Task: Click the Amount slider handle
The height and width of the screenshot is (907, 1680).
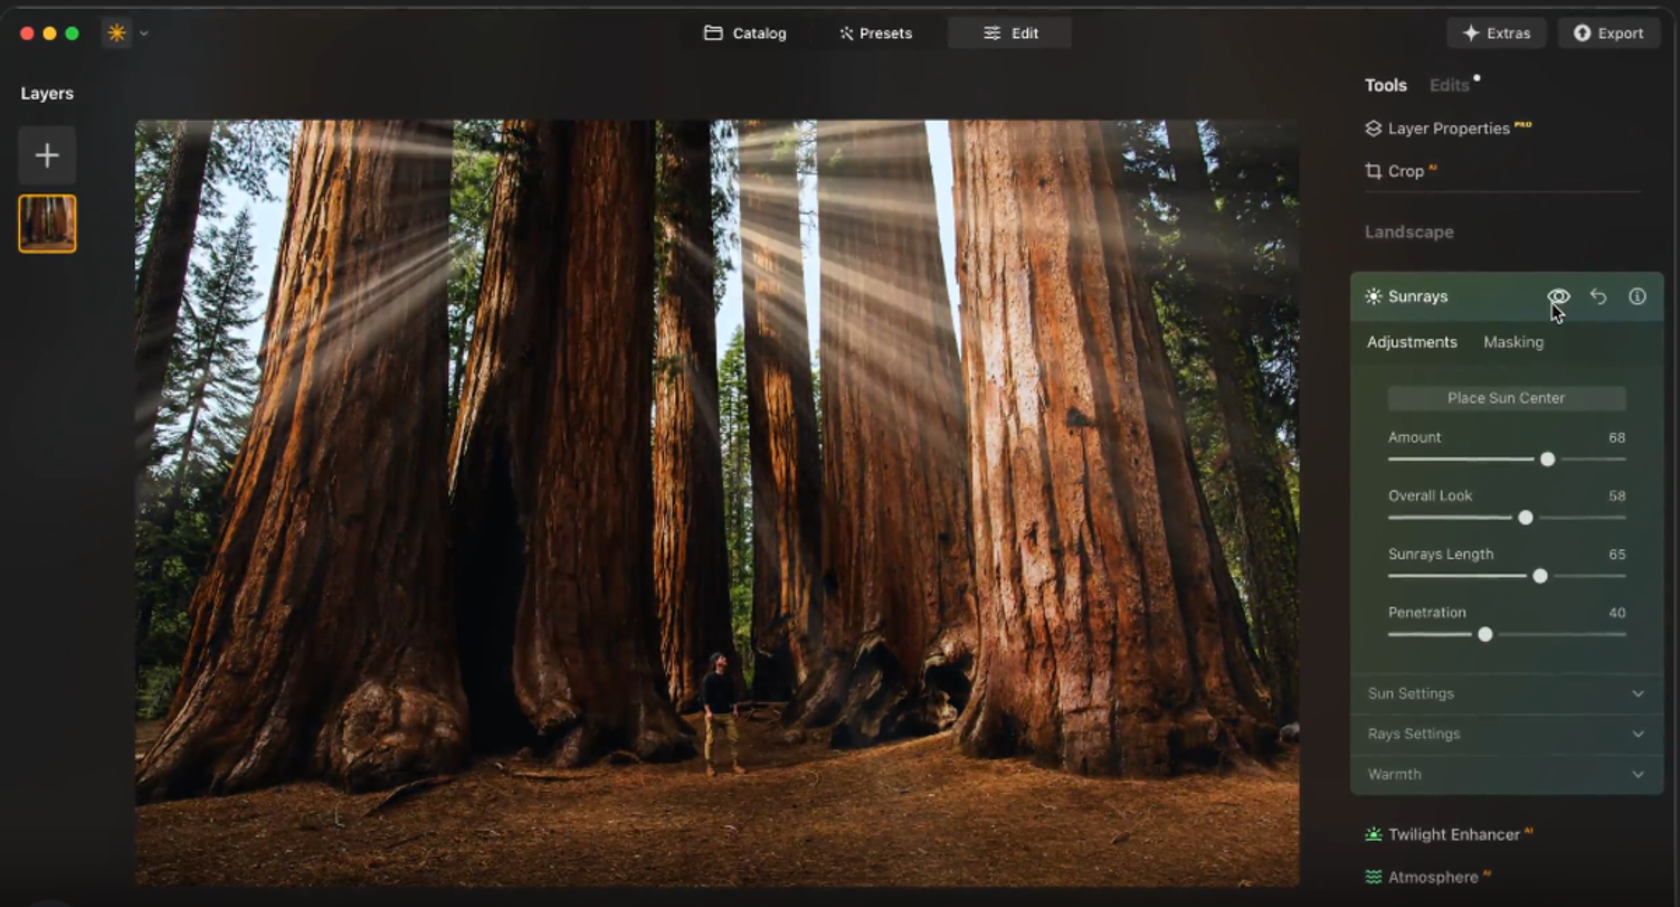Action: 1546,459
